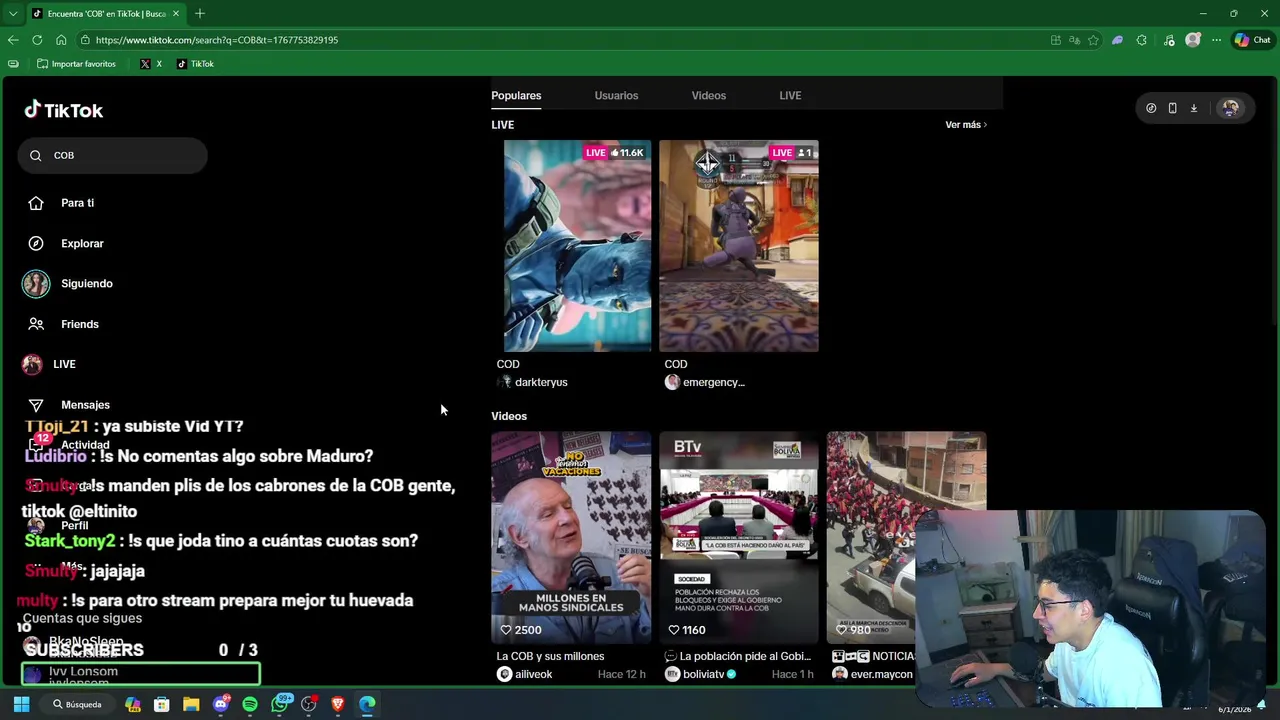The height and width of the screenshot is (720, 1280).
Task: Click the TikTok logo
Action: 64,110
